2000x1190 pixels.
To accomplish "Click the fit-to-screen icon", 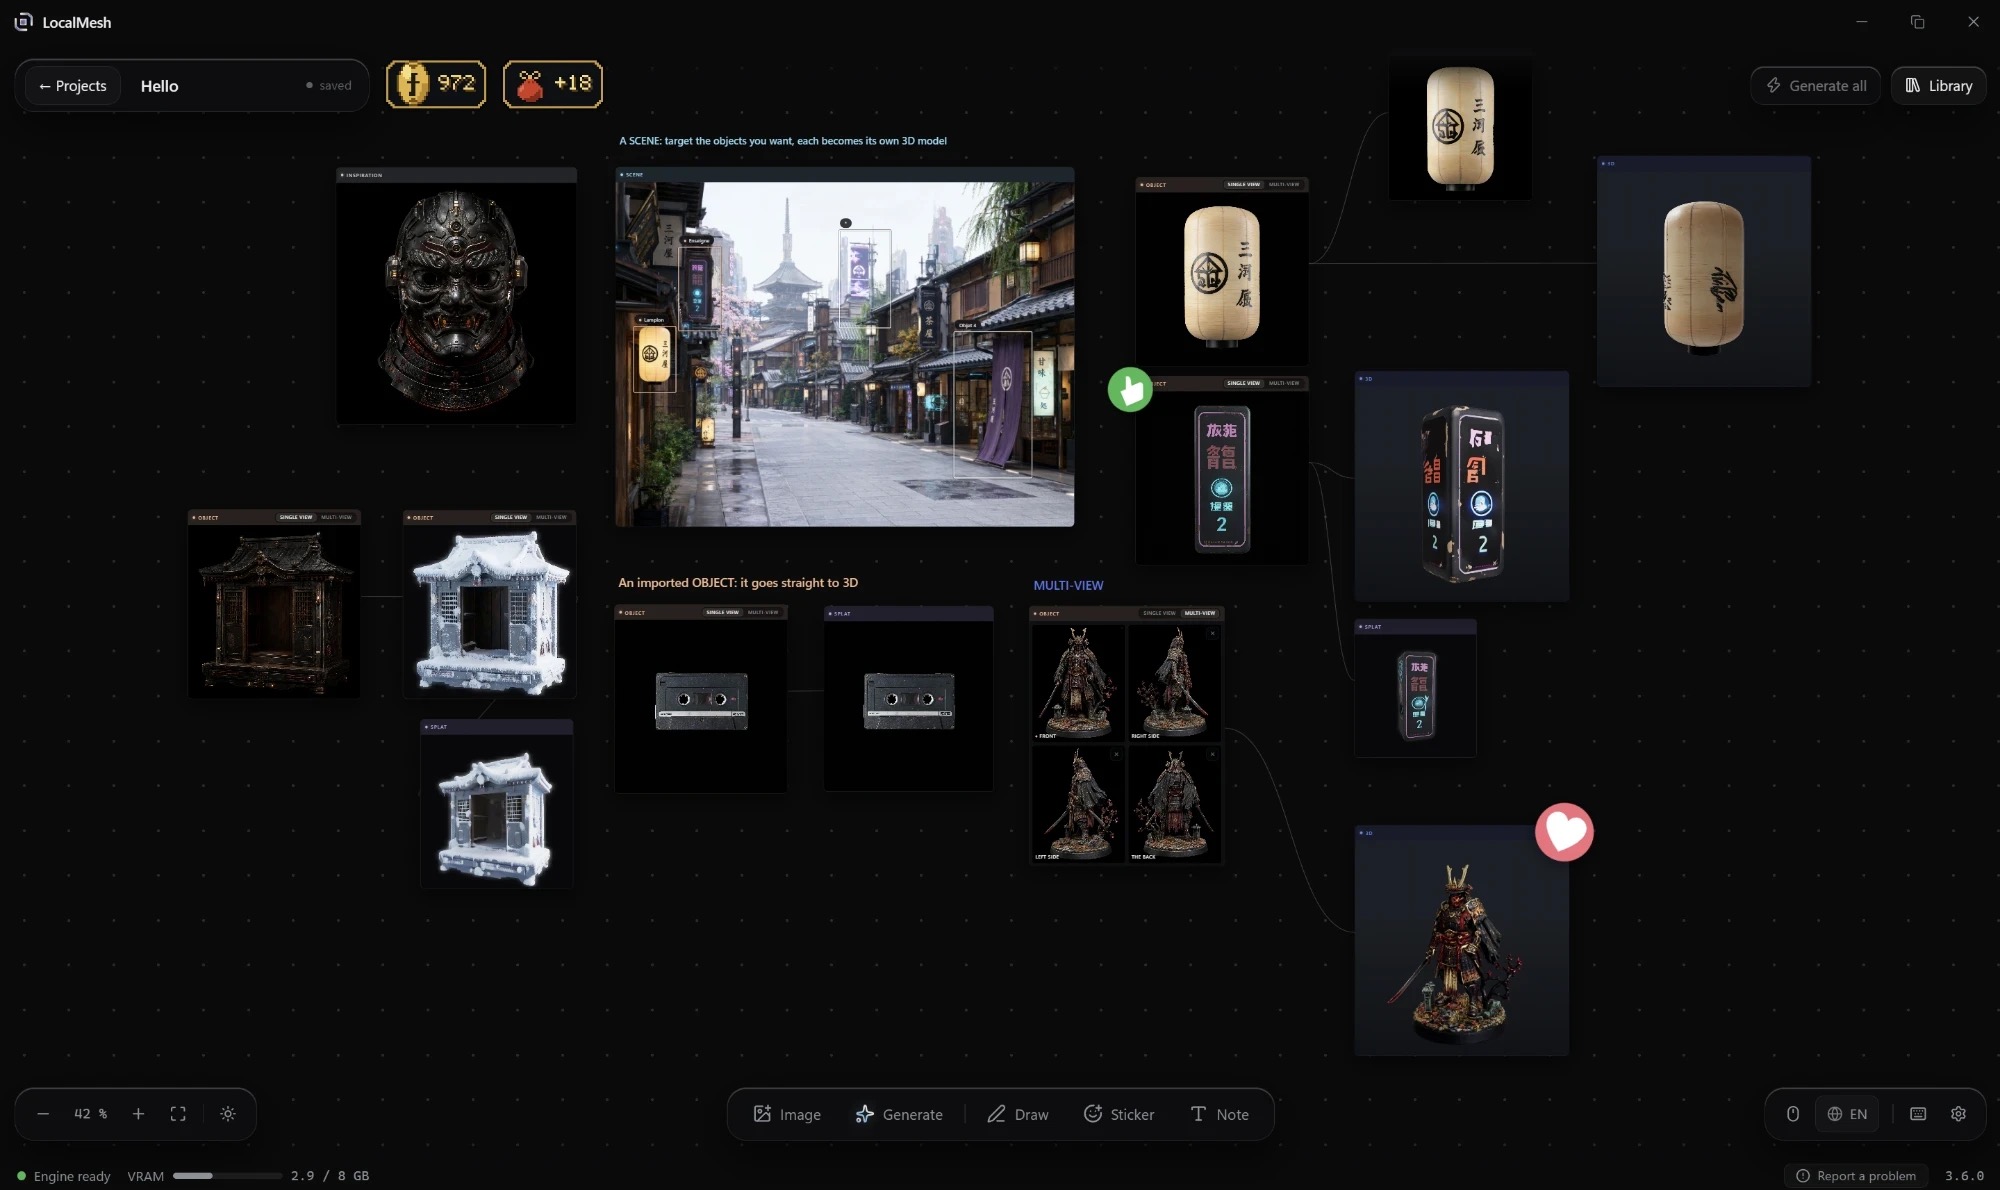I will pyautogui.click(x=178, y=1114).
